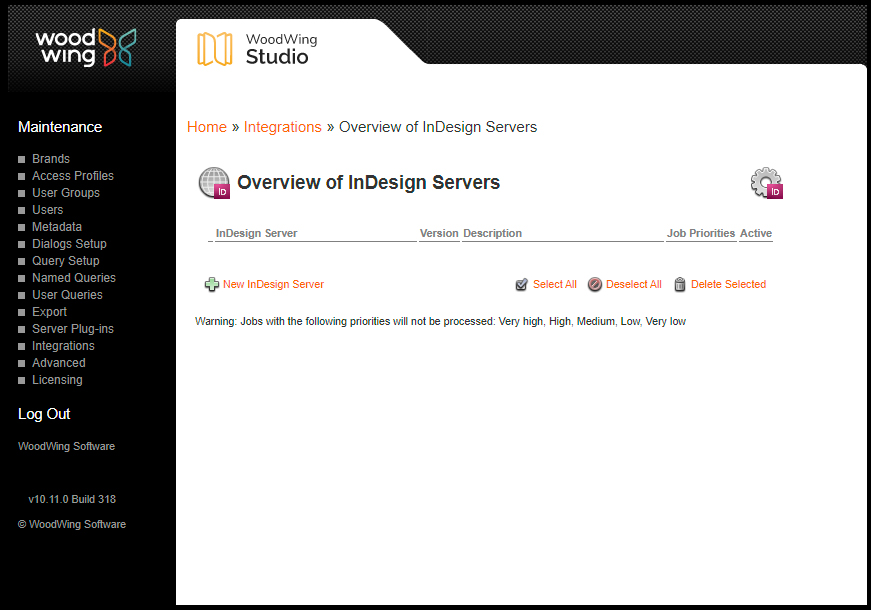Image resolution: width=871 pixels, height=610 pixels.
Task: Click the copyright WoodWing Software footer text
Action: [72, 524]
